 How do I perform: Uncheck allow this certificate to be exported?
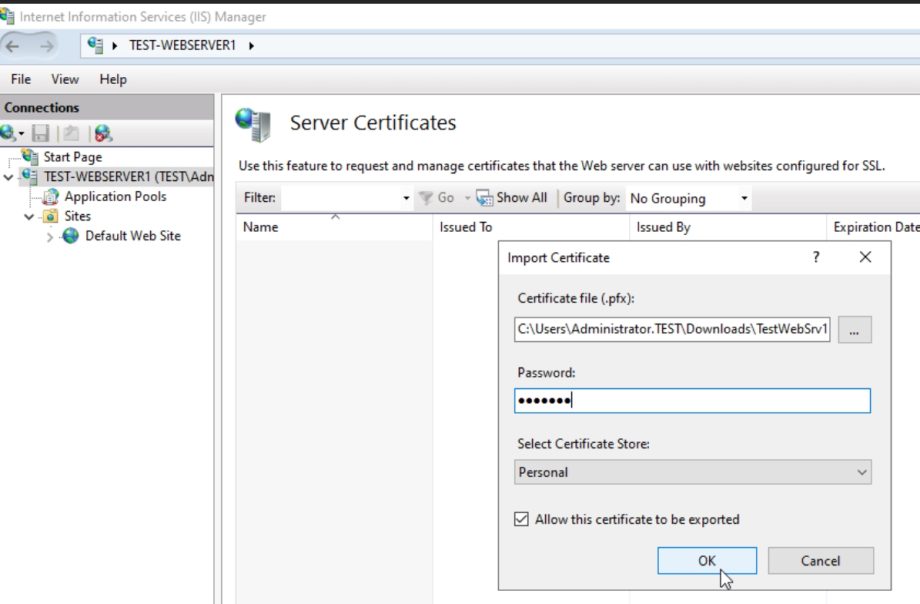[x=520, y=519]
